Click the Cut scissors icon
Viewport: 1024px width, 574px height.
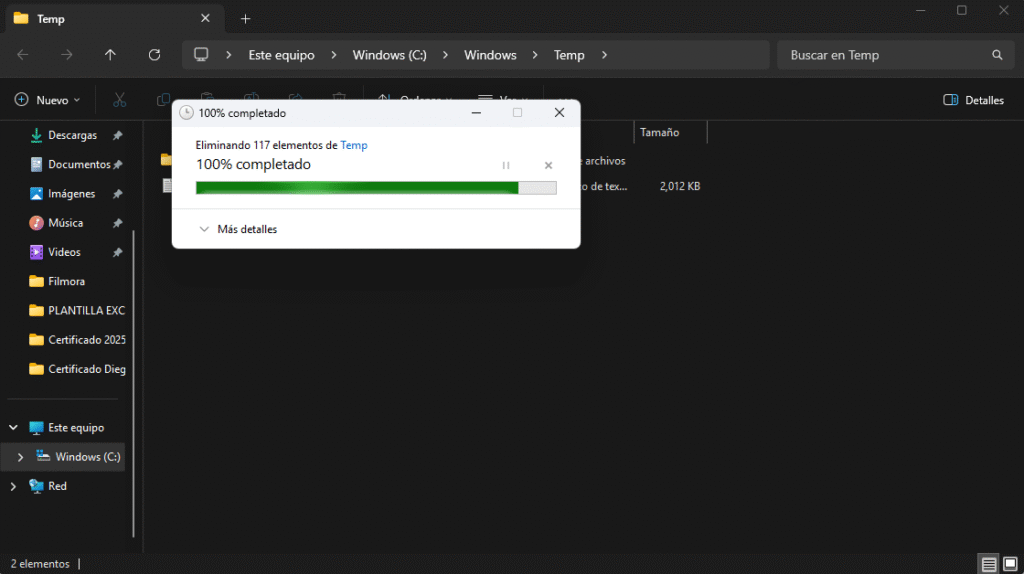click(119, 100)
